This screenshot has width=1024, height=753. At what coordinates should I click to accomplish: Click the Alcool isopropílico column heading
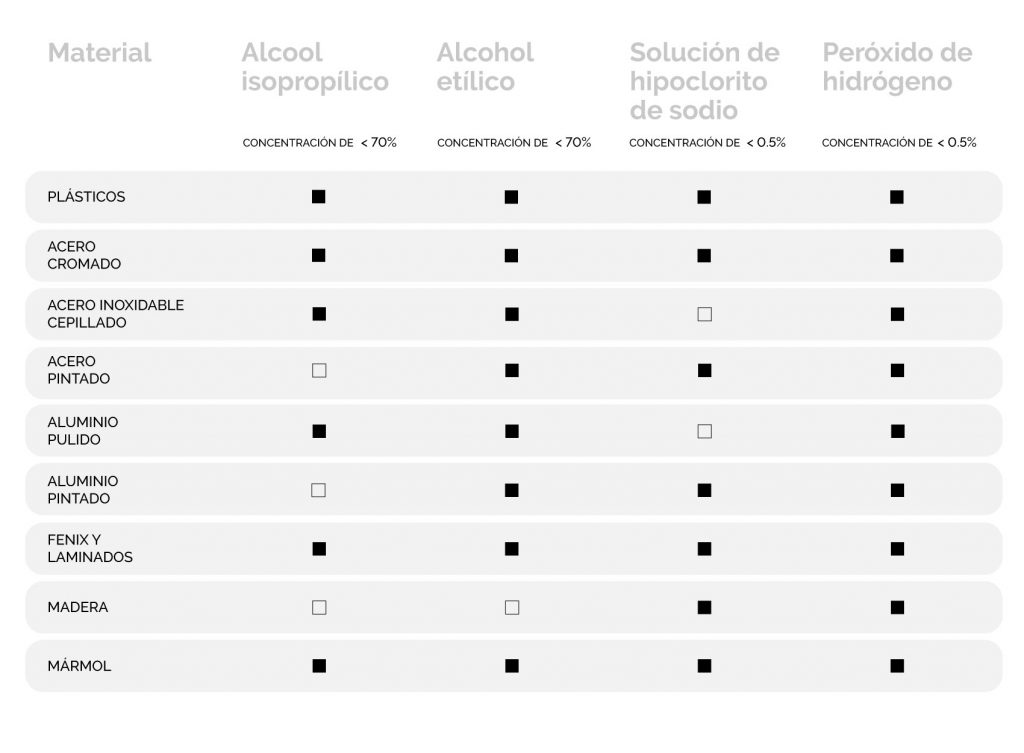[x=314, y=67]
